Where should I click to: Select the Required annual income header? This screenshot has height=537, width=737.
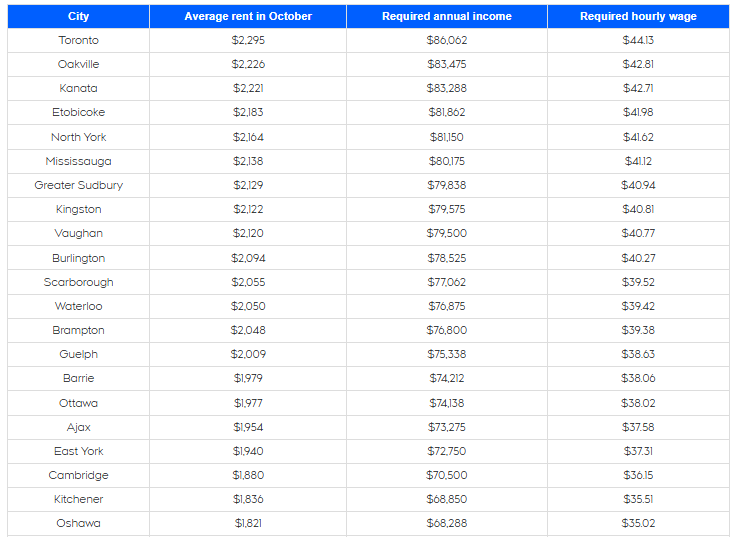coord(447,16)
